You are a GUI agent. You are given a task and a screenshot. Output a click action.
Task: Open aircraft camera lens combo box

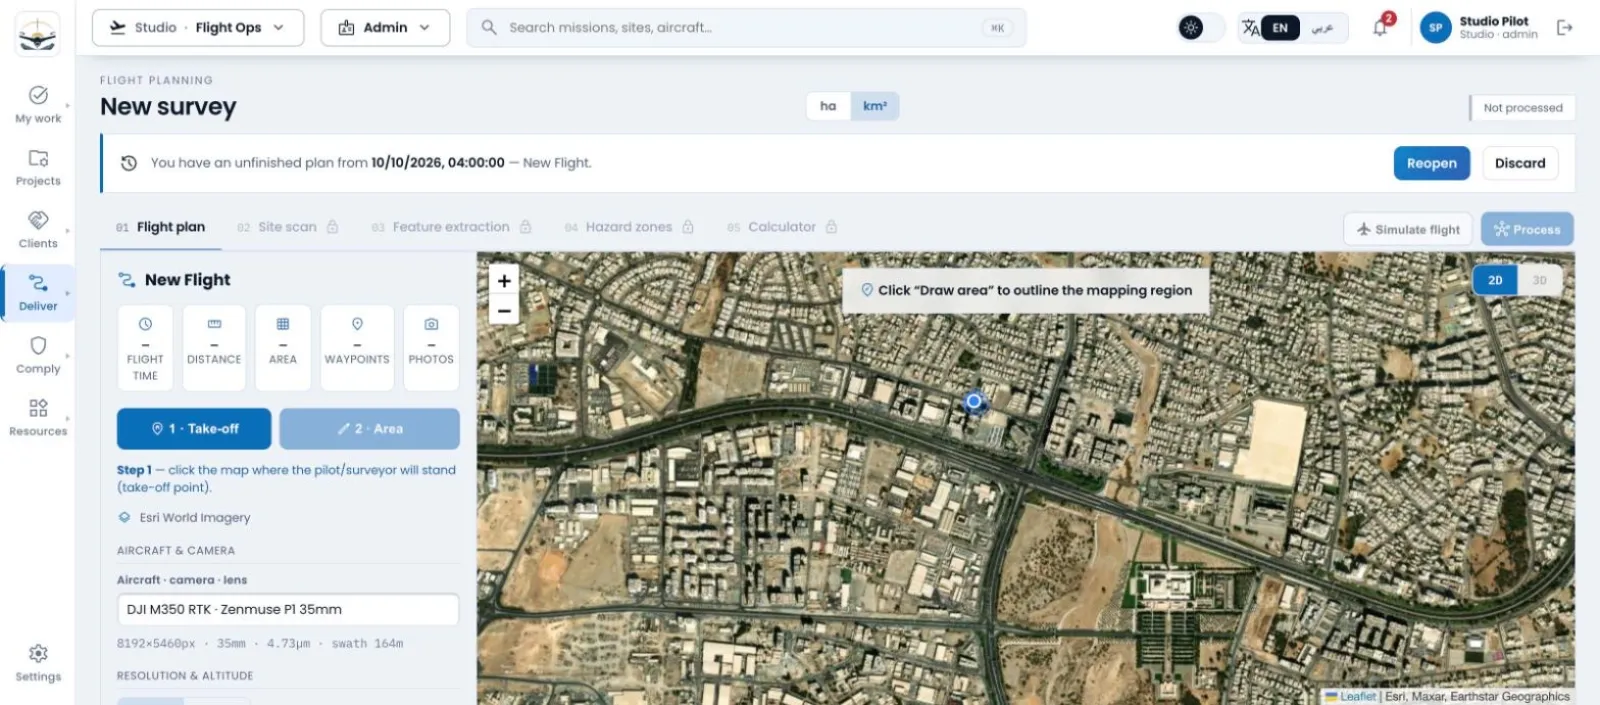click(x=288, y=609)
